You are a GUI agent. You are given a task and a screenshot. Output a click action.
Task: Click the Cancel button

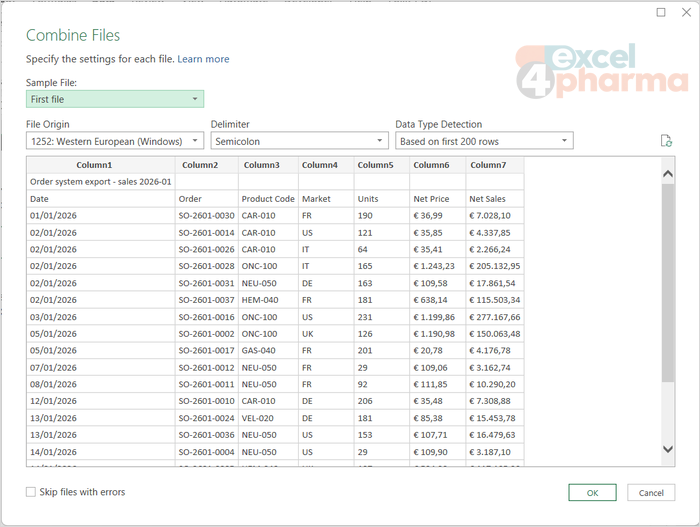coord(651,493)
